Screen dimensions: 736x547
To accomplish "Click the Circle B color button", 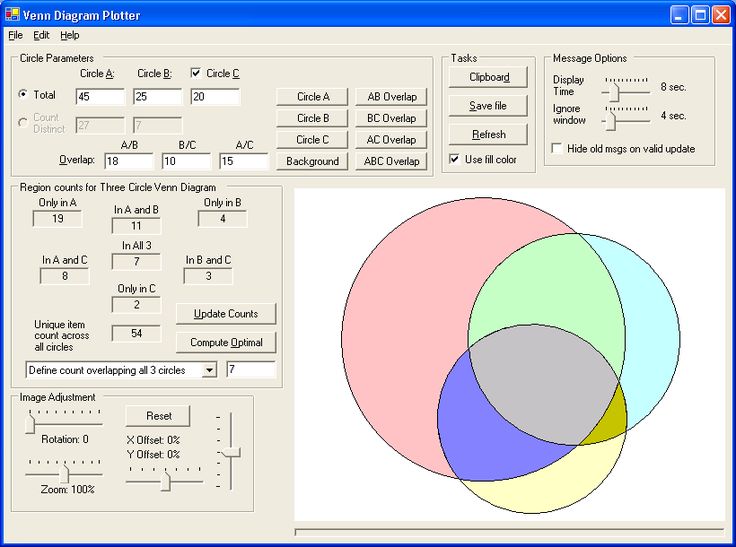I will click(313, 118).
